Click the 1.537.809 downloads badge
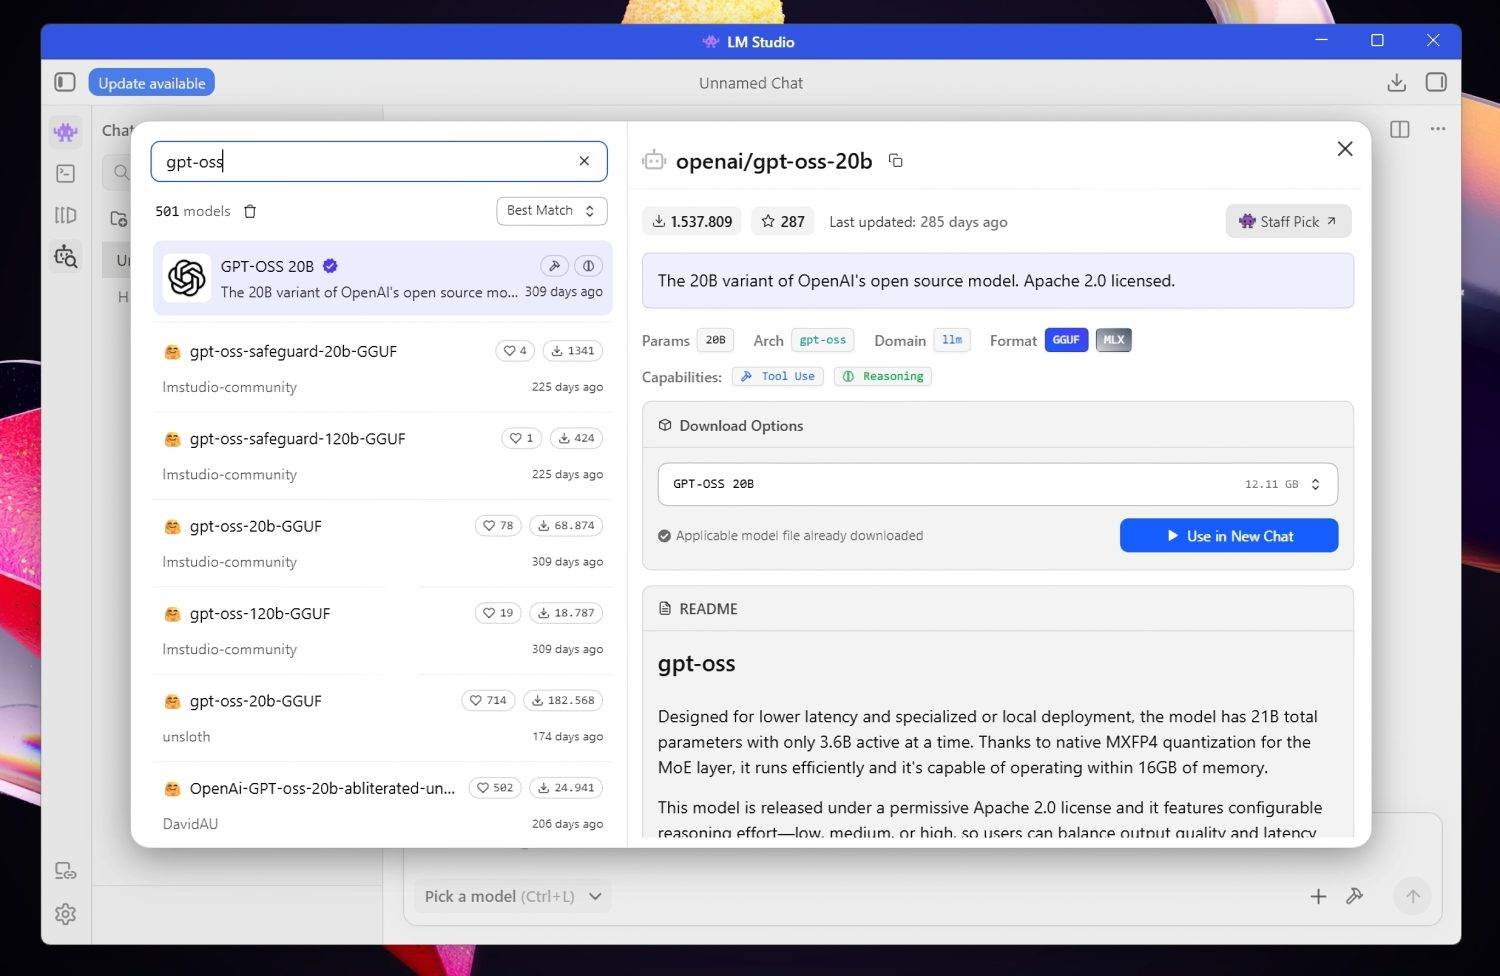 (692, 221)
